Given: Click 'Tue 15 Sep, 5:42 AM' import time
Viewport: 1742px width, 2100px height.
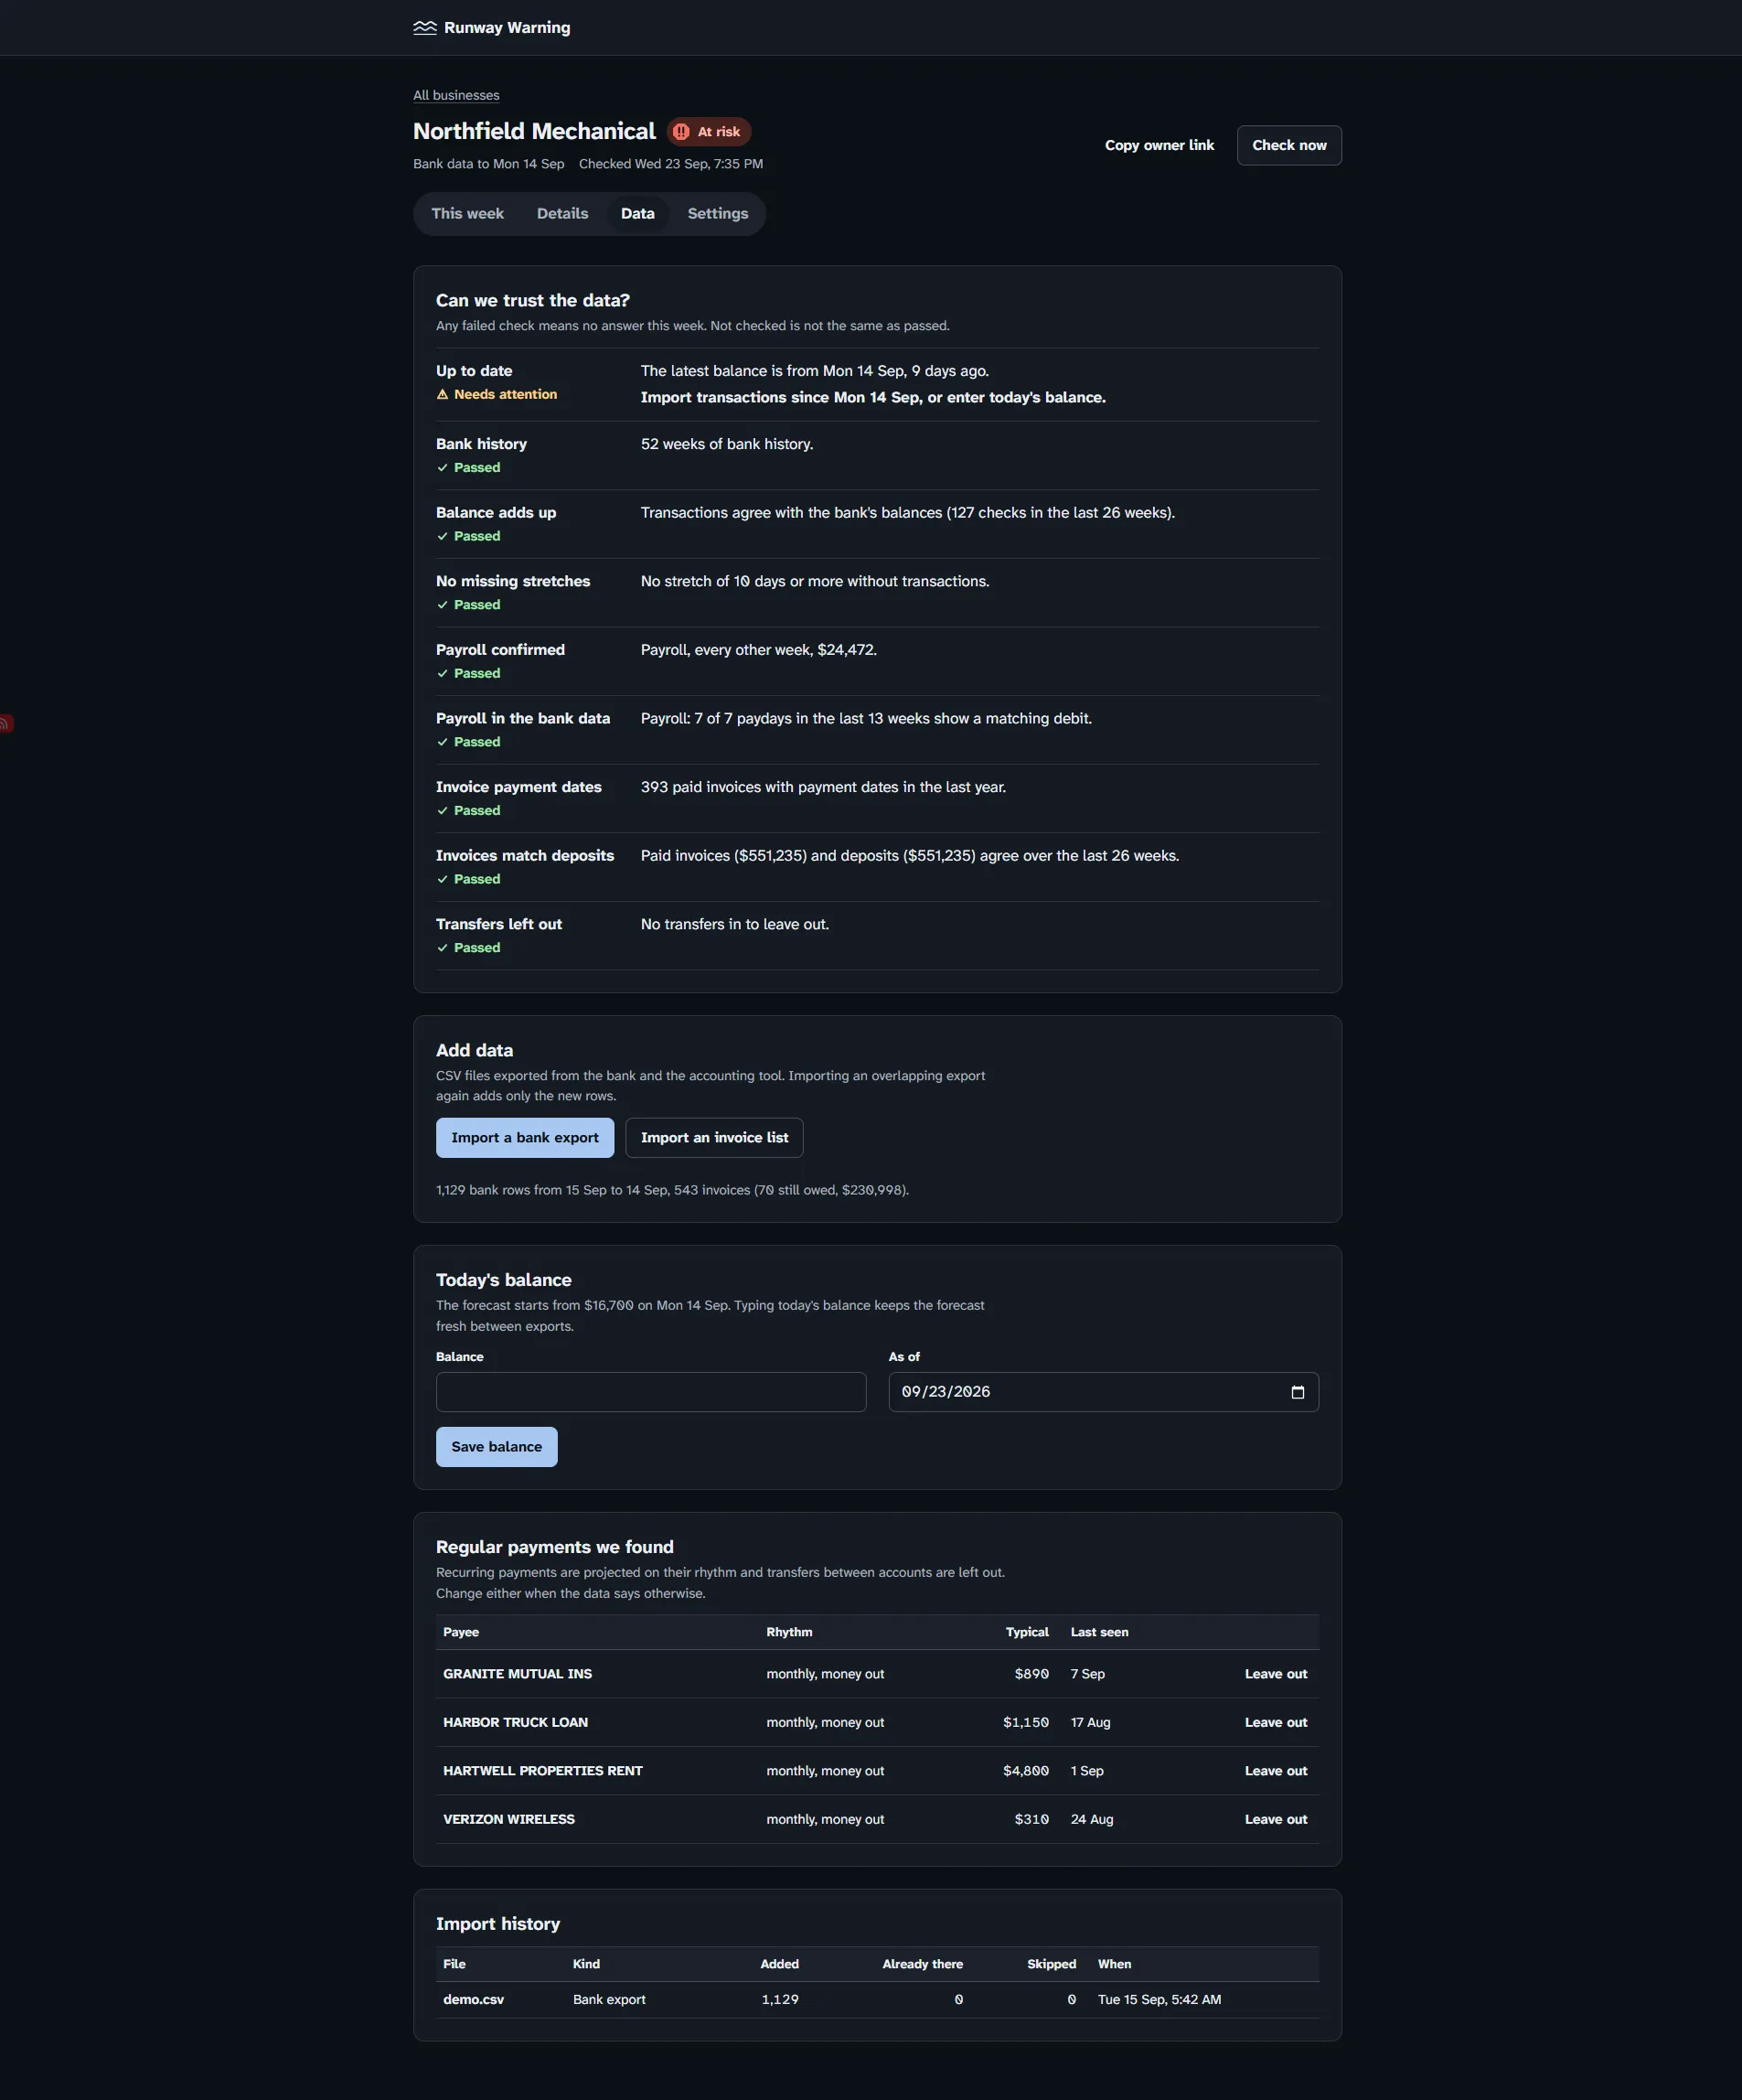Looking at the screenshot, I should coord(1159,2000).
